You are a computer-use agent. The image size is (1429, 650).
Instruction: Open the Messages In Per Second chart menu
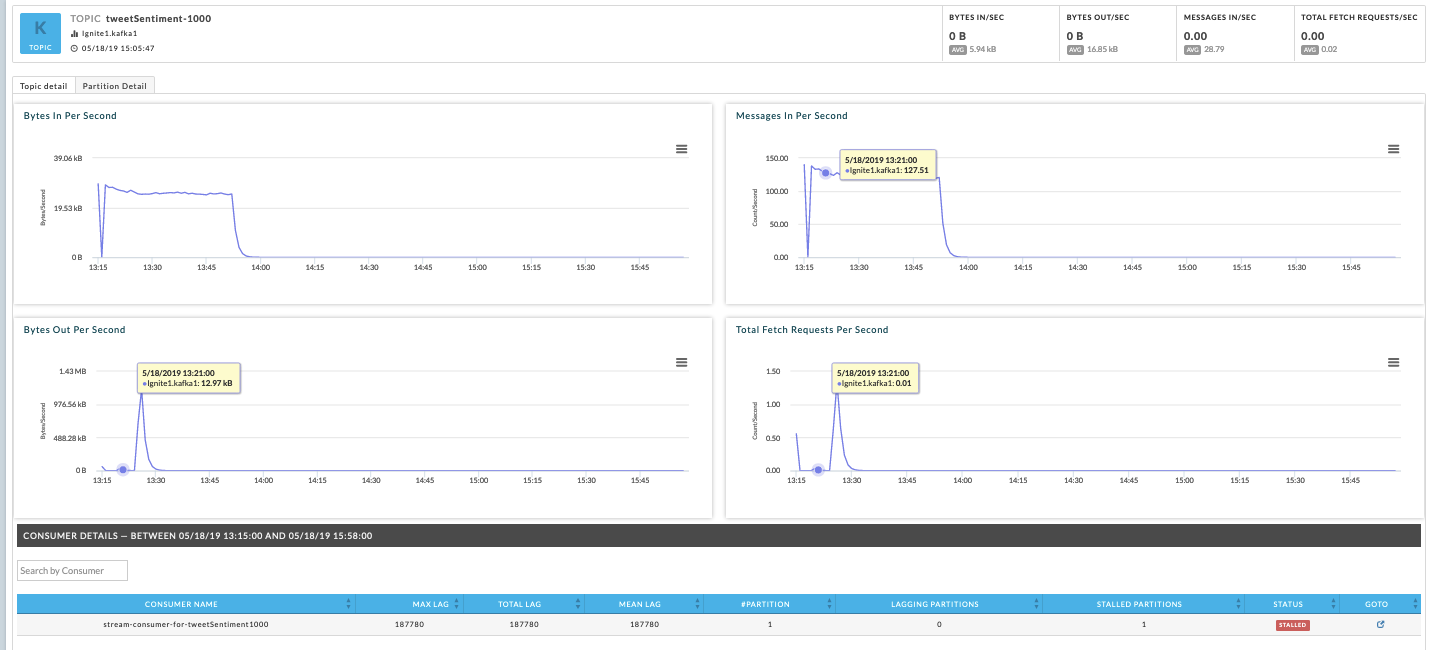[1393, 149]
